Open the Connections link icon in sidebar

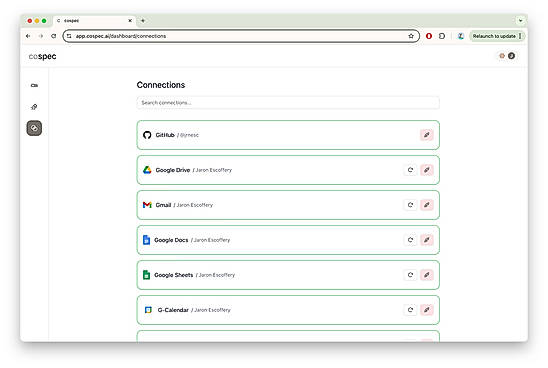[x=34, y=128]
